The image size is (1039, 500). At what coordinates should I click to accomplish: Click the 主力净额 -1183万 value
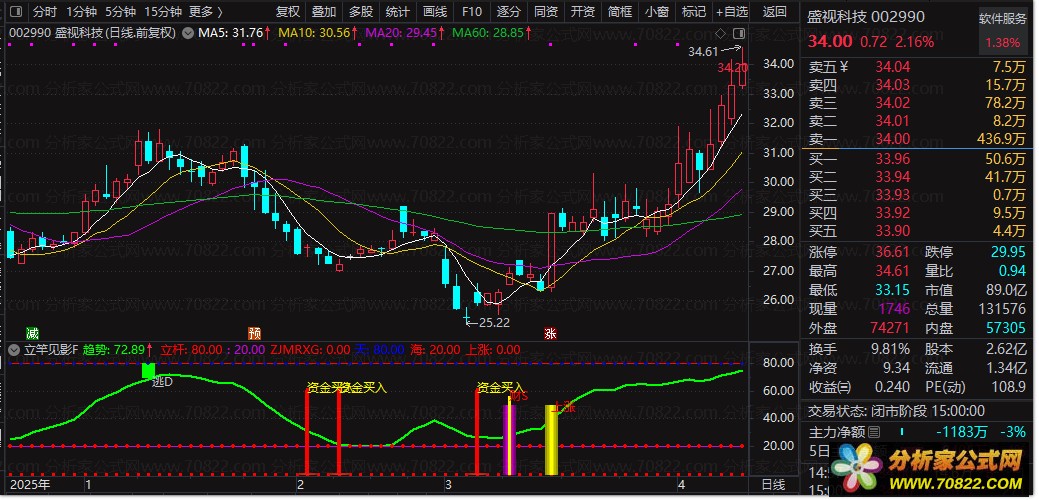pyautogui.click(x=961, y=432)
